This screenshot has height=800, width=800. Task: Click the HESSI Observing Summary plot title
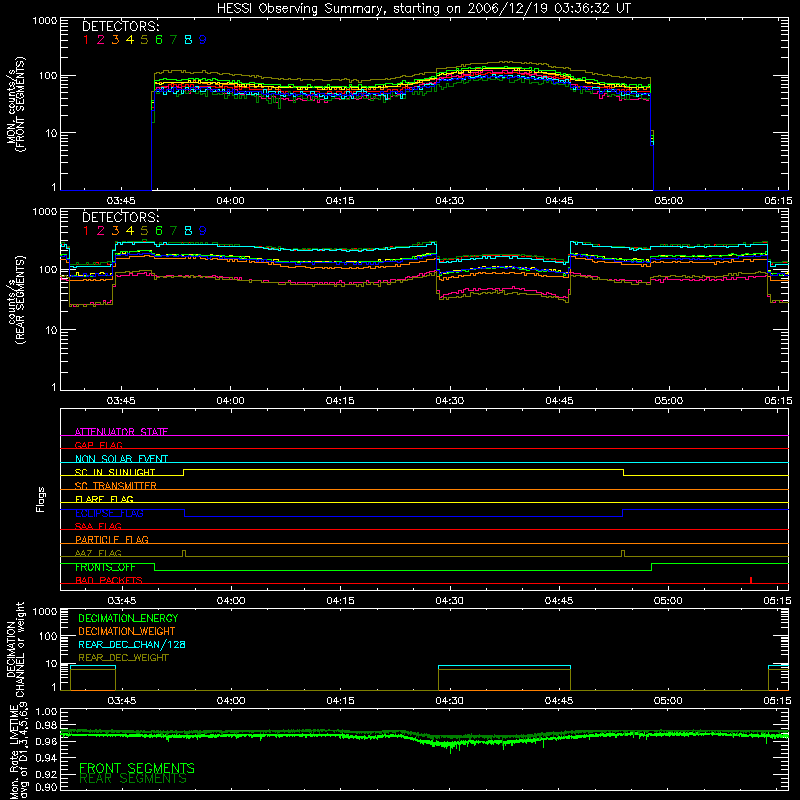point(423,9)
